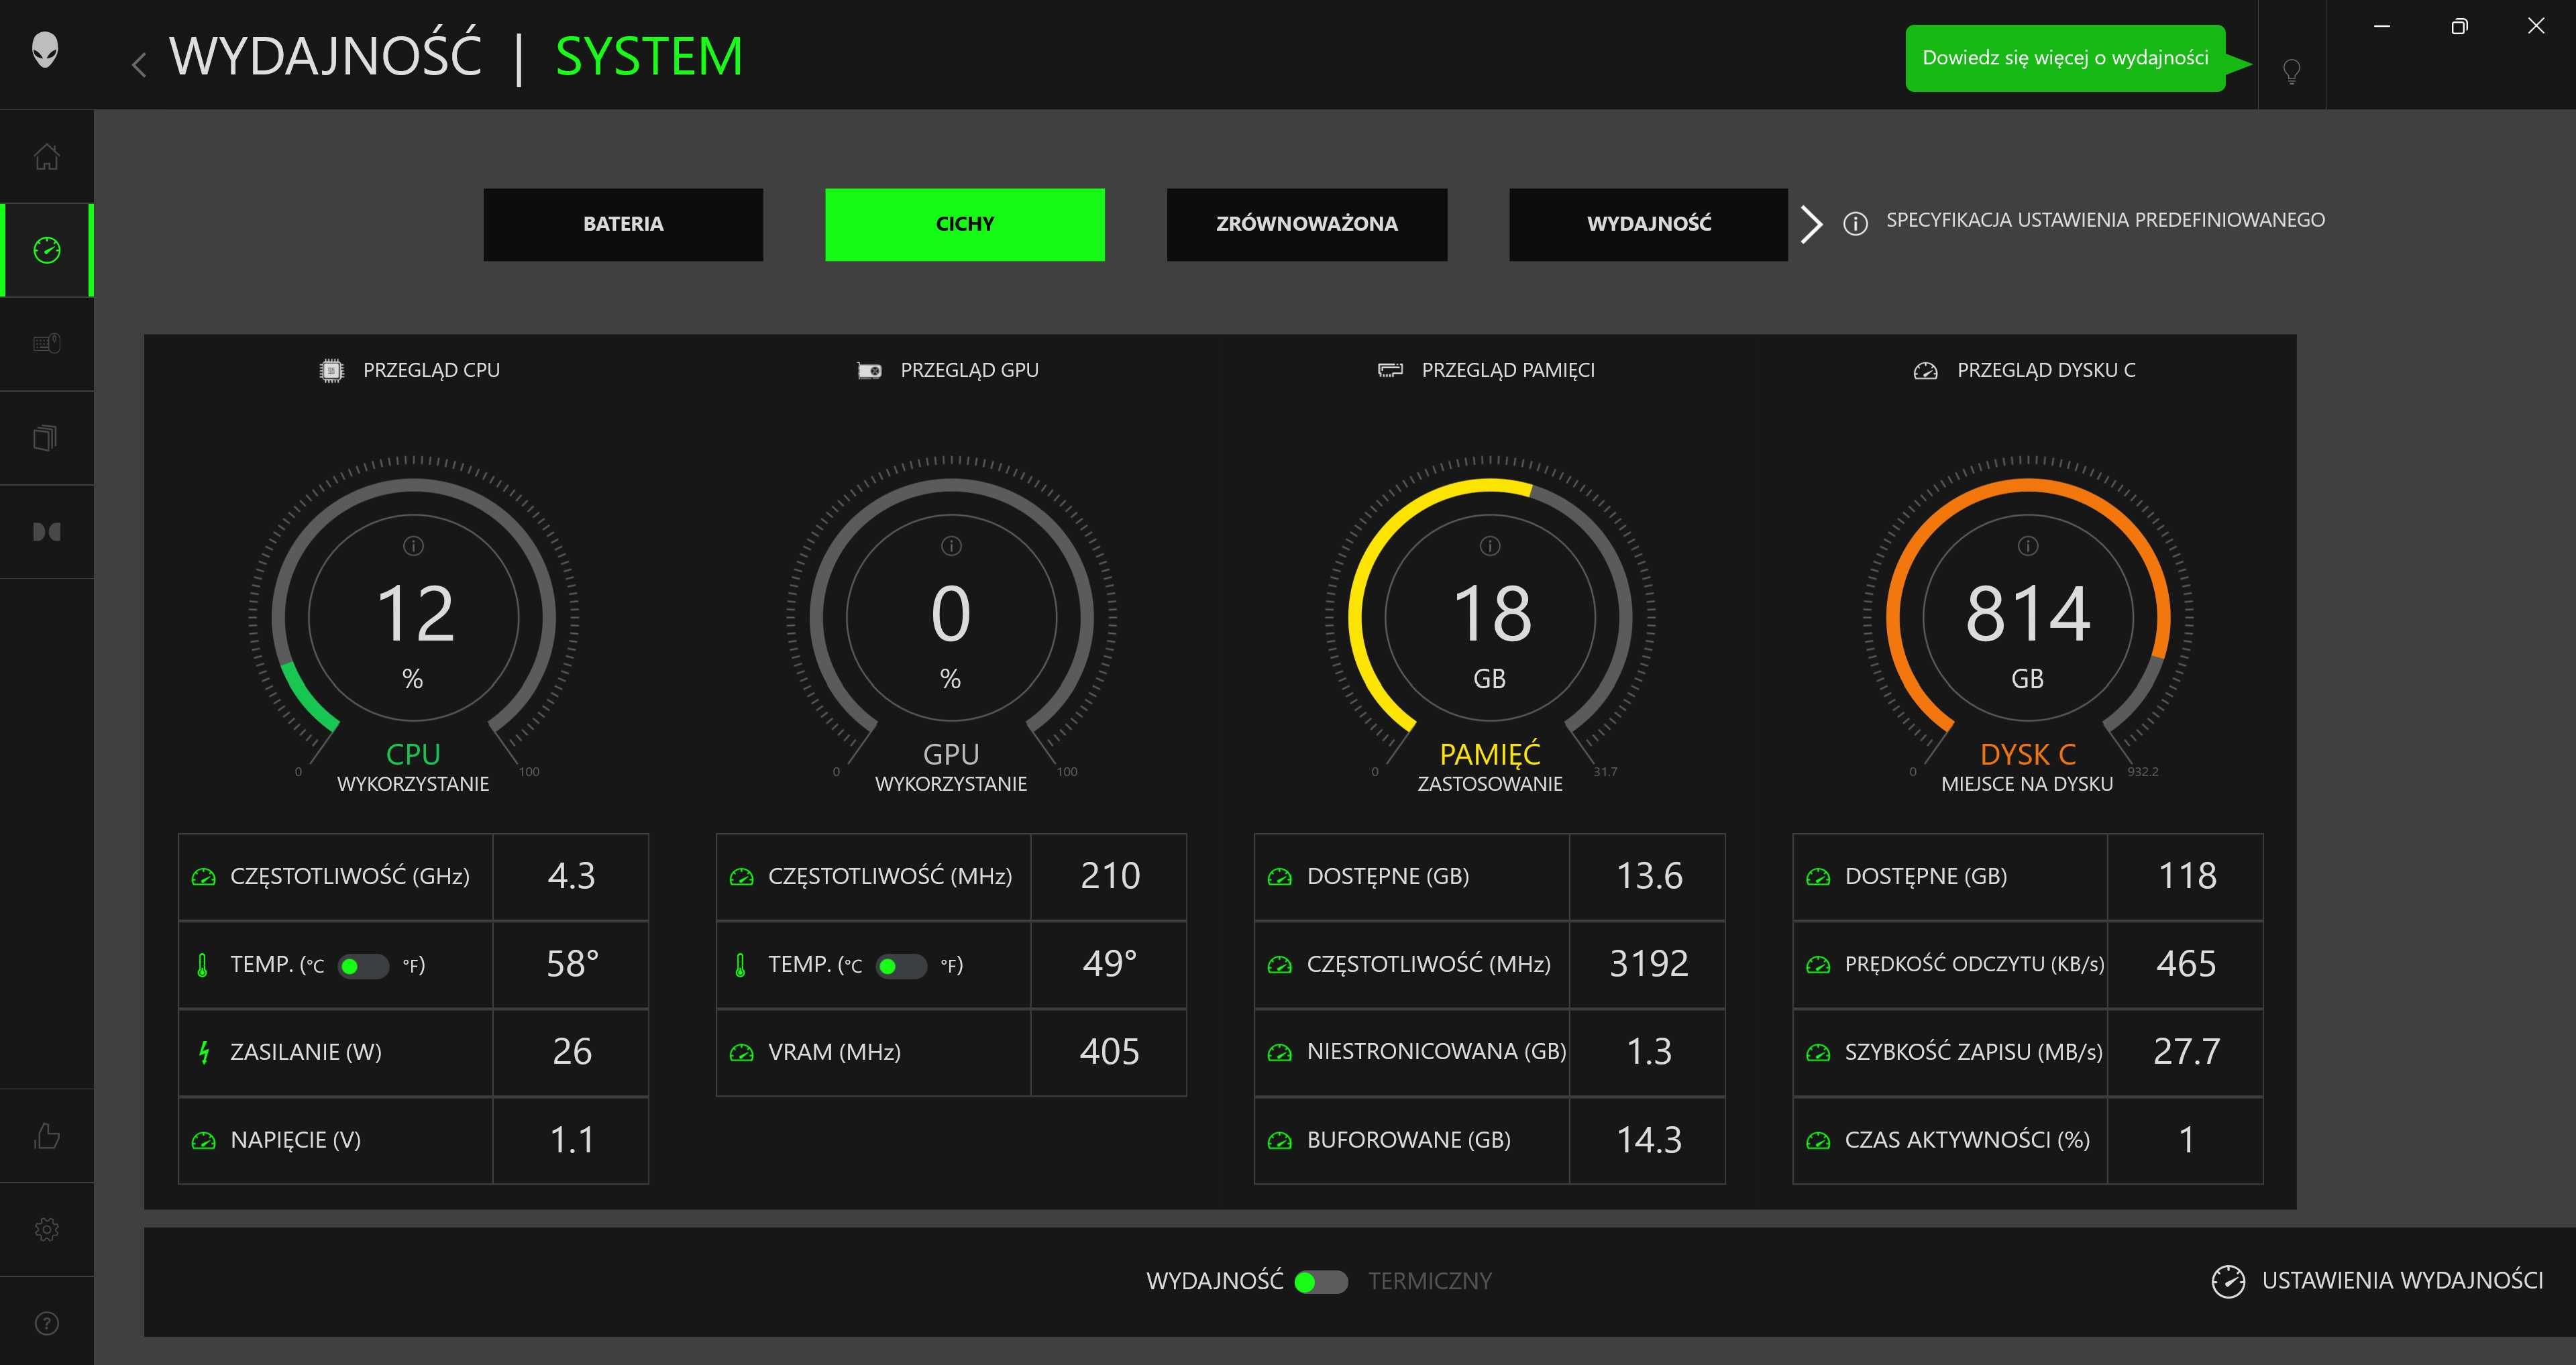This screenshot has height=1365, width=2576.
Task: Select the ZRÓWNOWAŻONA preset tab
Action: [1307, 224]
